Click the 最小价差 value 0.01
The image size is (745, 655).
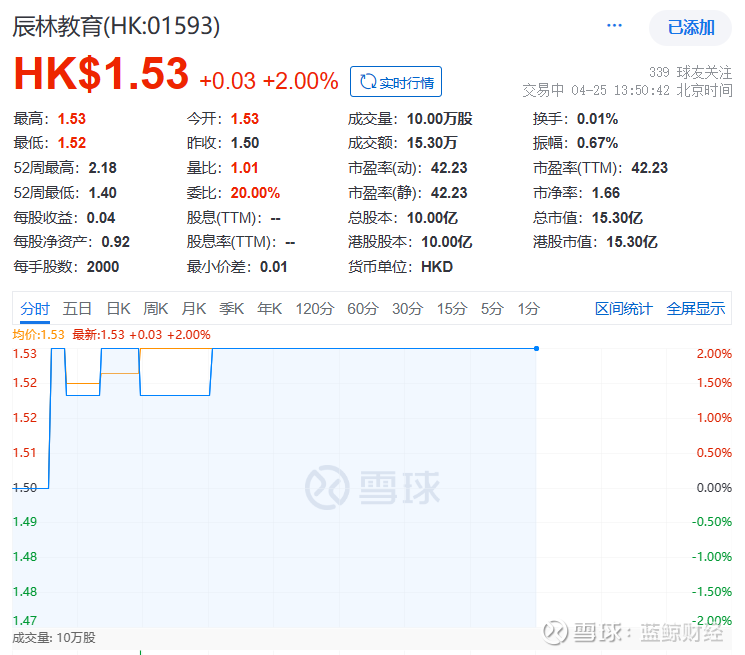[274, 267]
